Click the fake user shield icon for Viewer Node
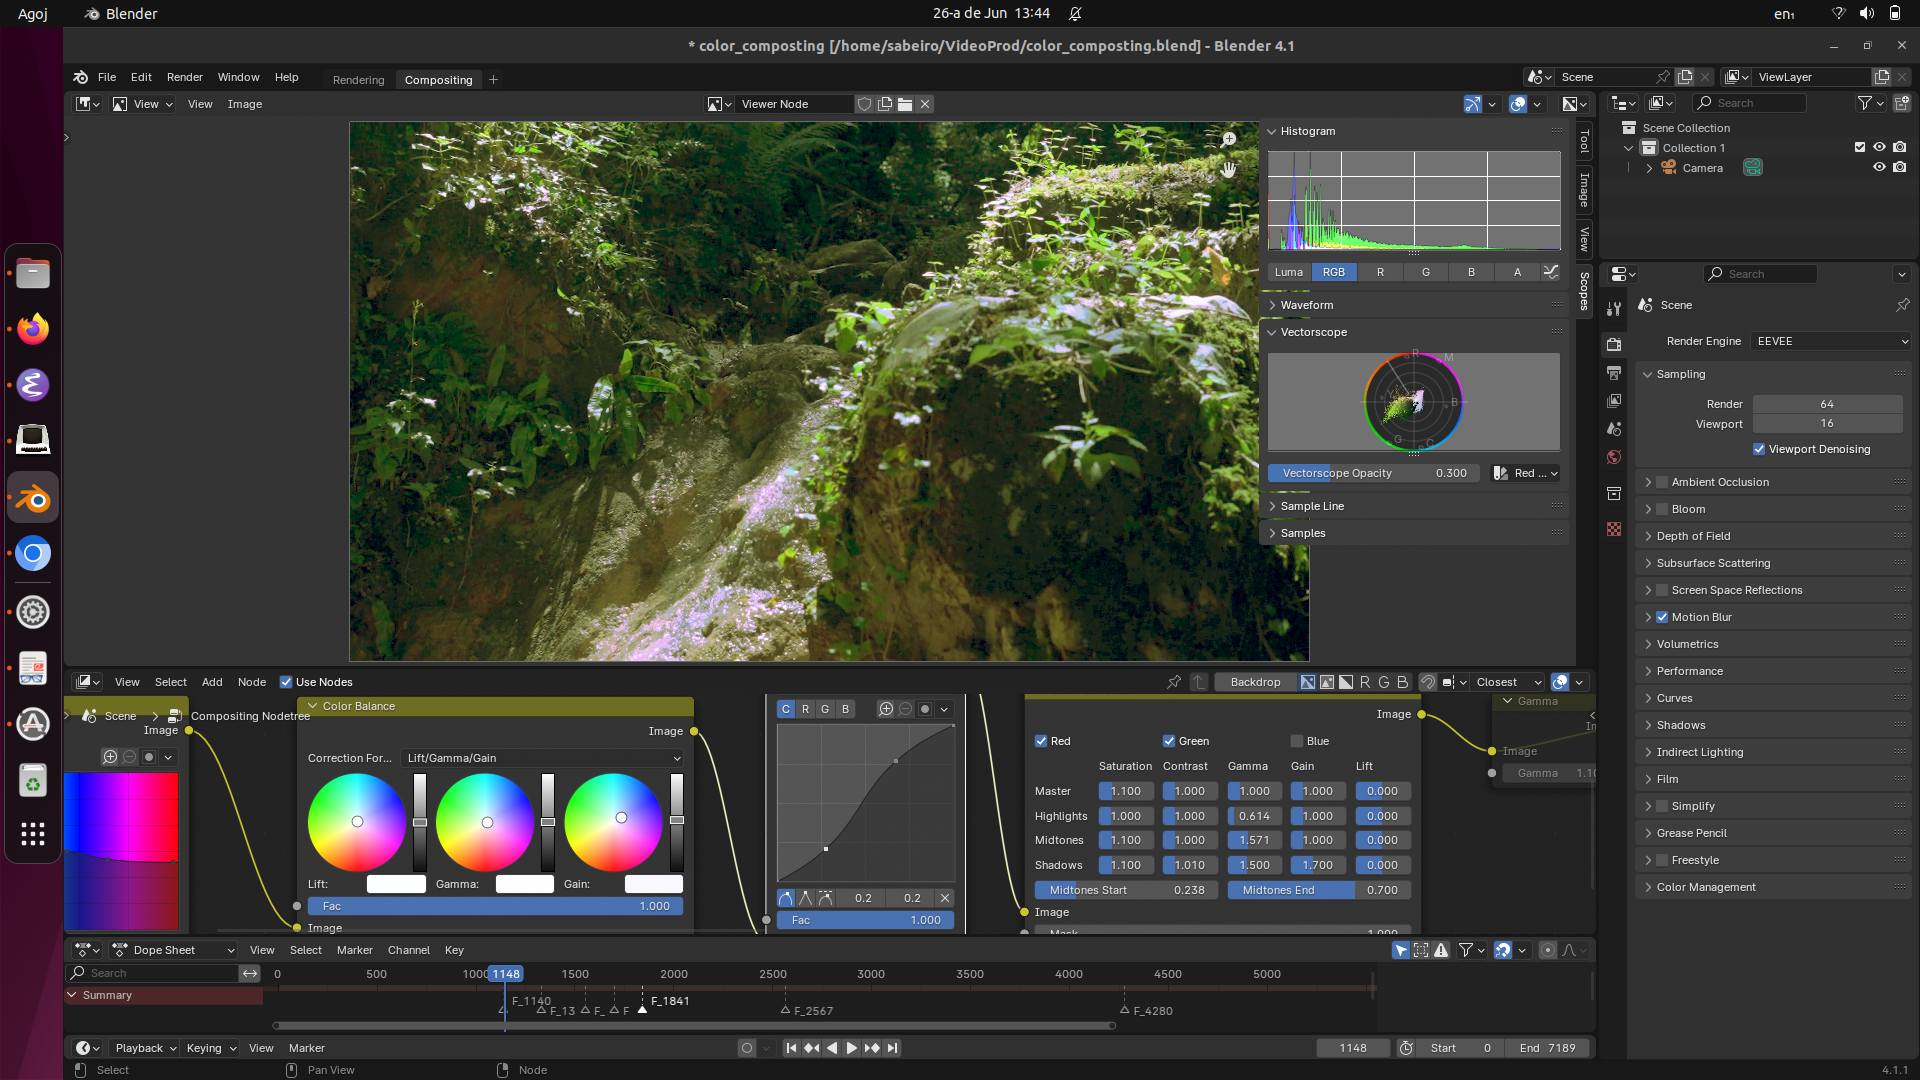 coord(865,104)
